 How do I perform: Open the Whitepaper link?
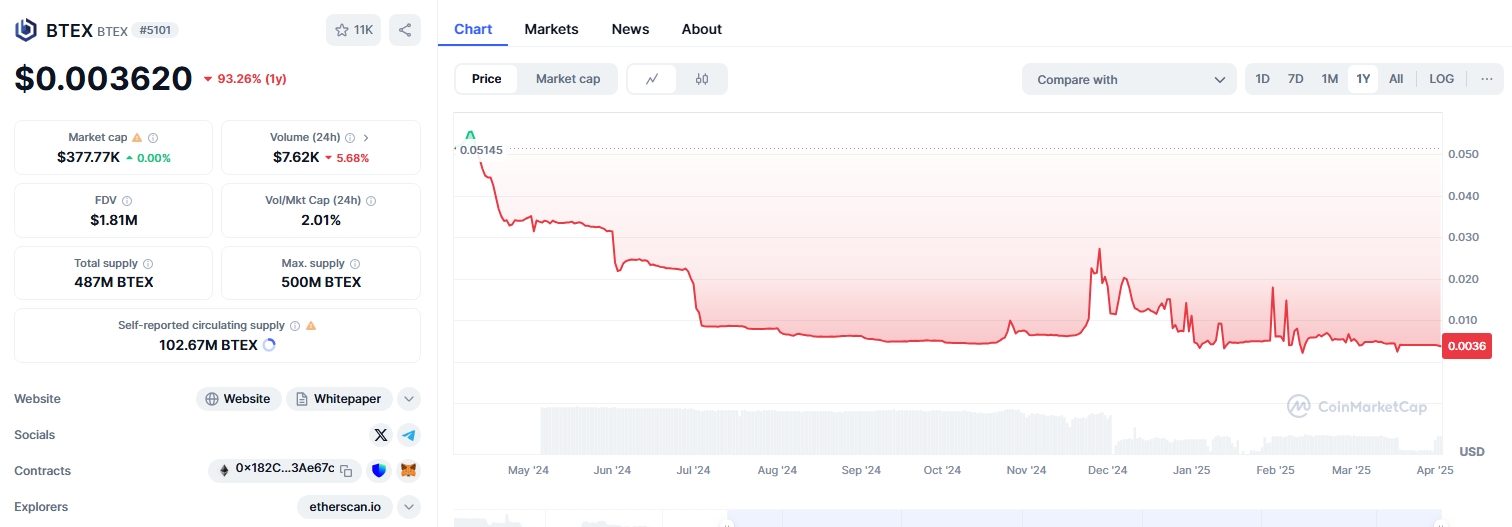[339, 399]
